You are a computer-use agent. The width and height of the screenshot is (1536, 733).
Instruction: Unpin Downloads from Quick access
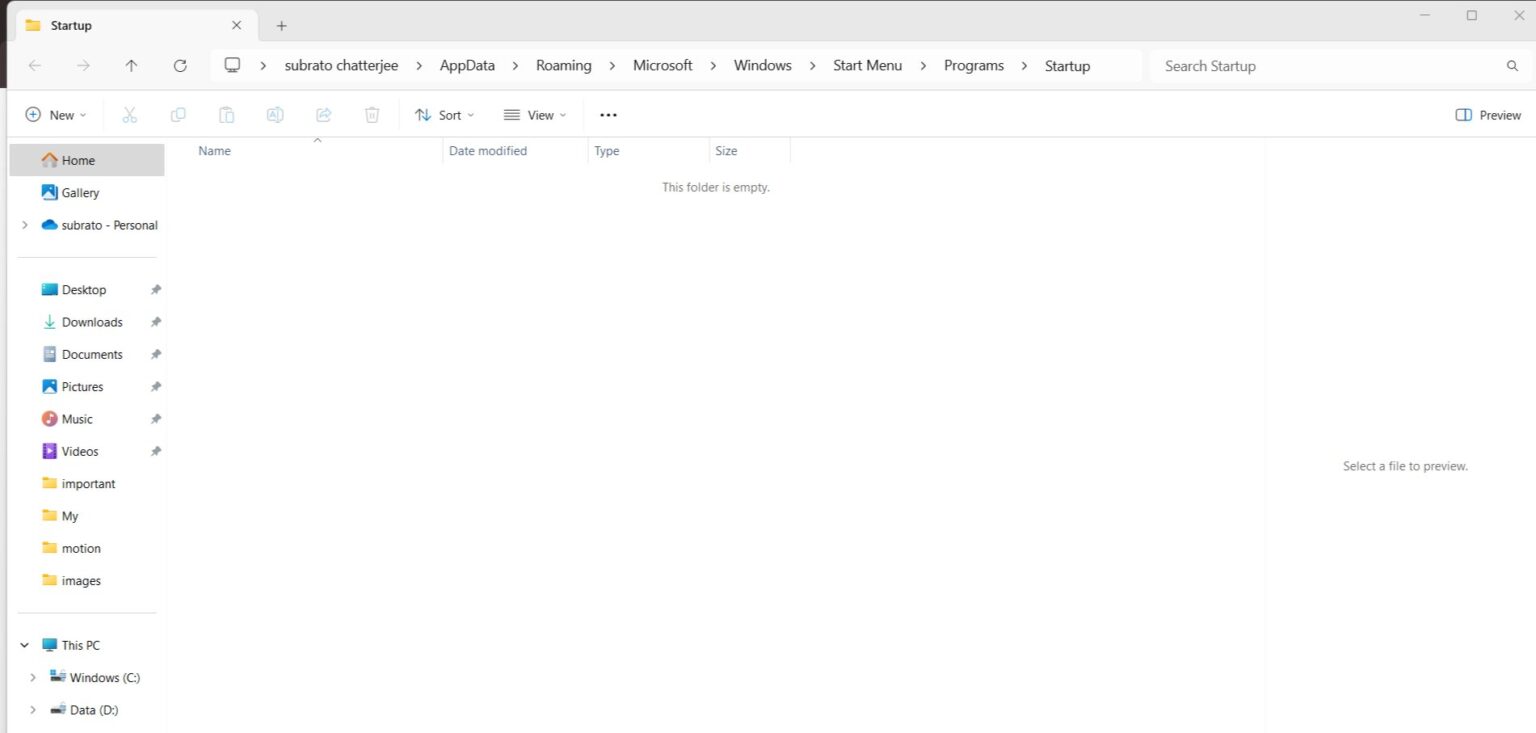[x=155, y=321]
